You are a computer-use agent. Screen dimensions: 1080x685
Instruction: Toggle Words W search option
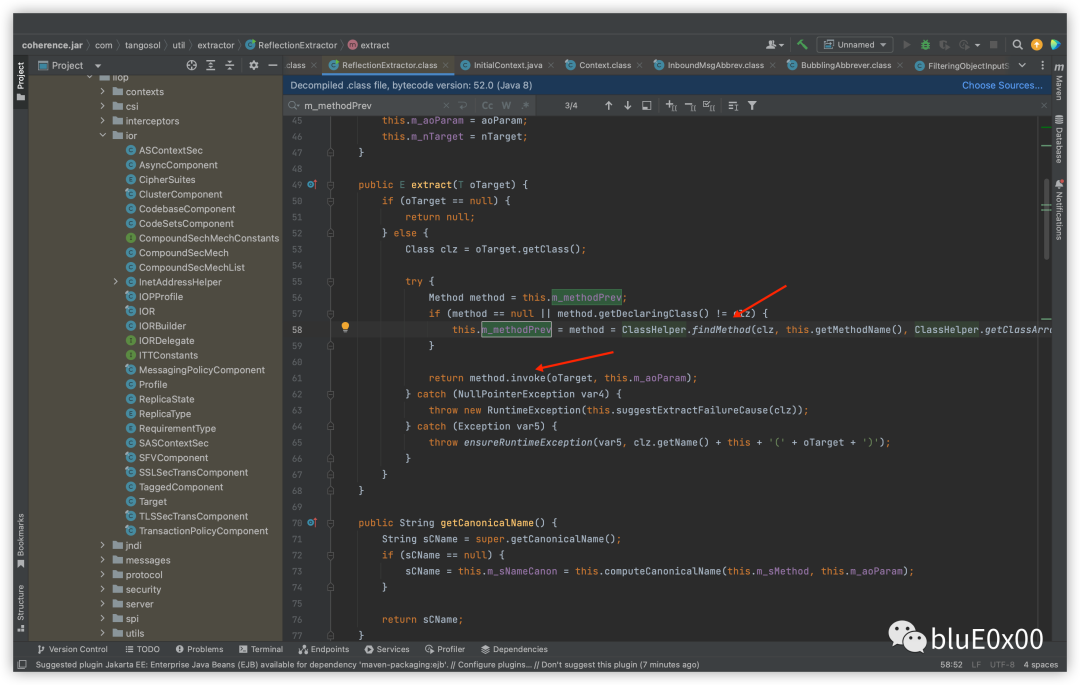pos(506,105)
